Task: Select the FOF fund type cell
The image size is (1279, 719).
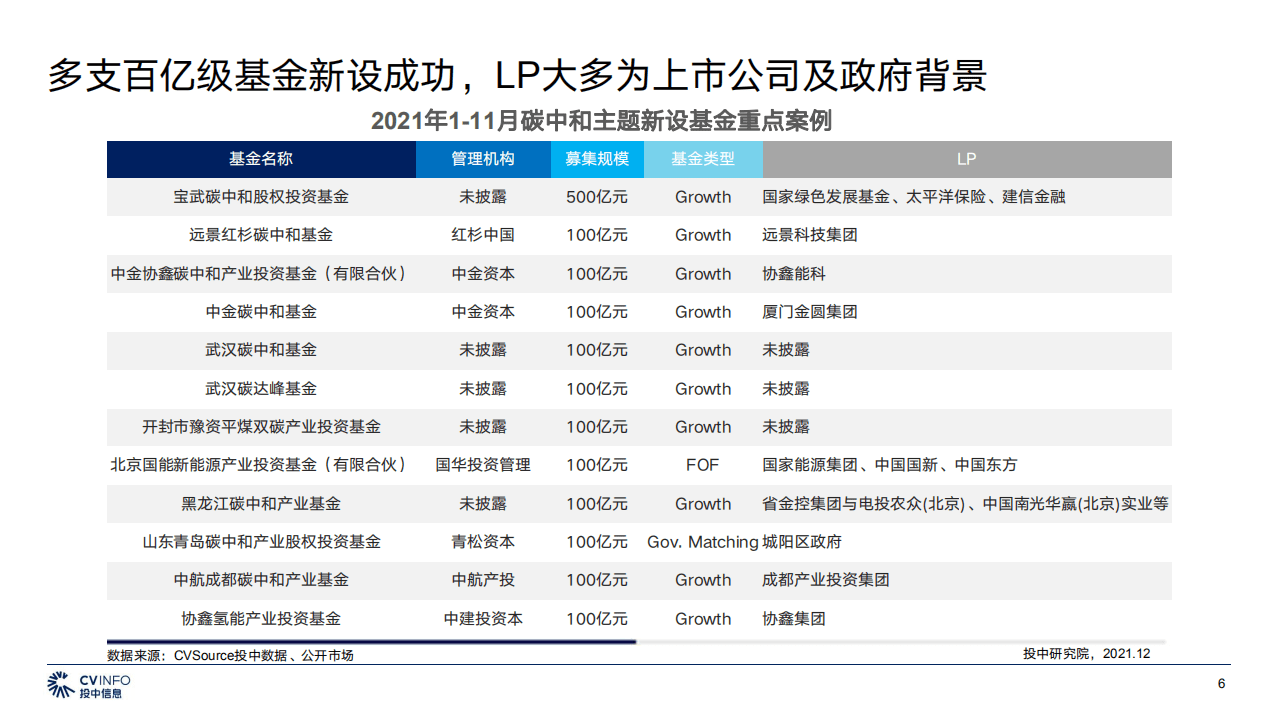Action: pos(703,465)
